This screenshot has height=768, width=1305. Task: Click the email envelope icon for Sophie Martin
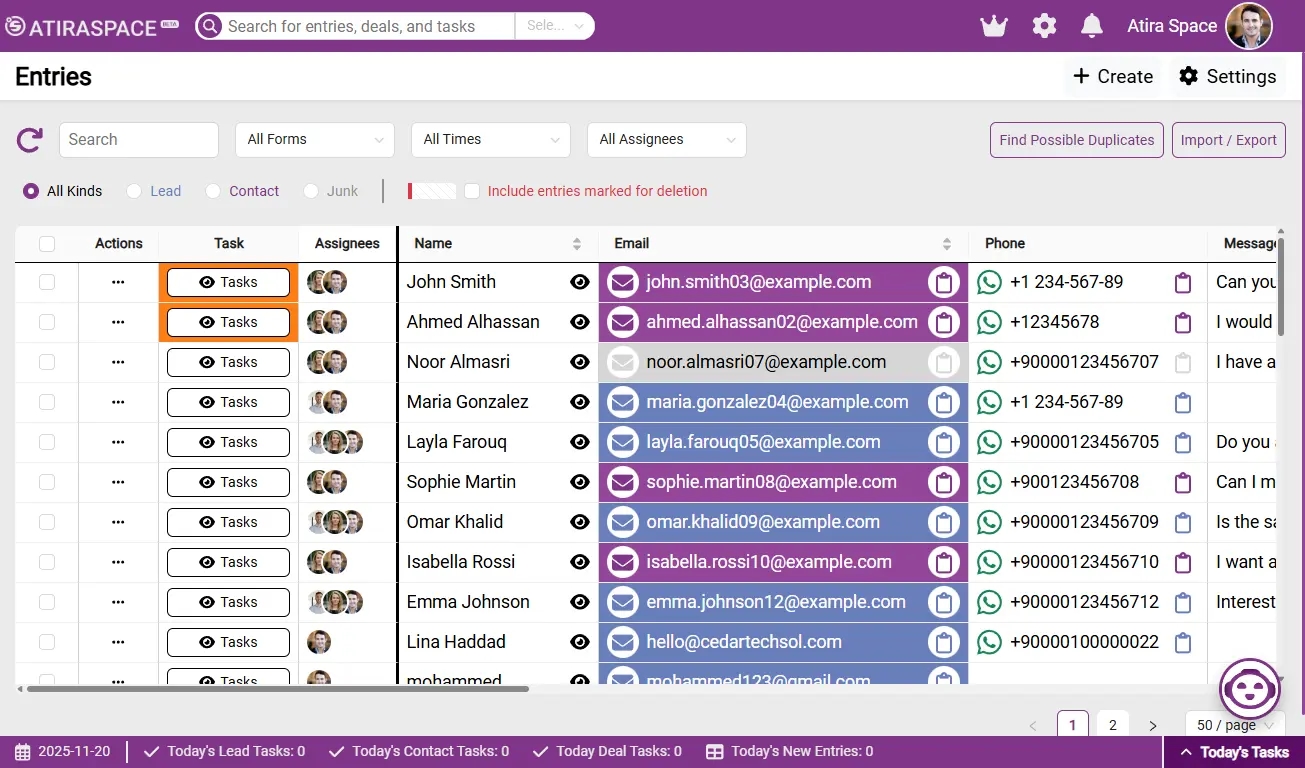click(622, 482)
